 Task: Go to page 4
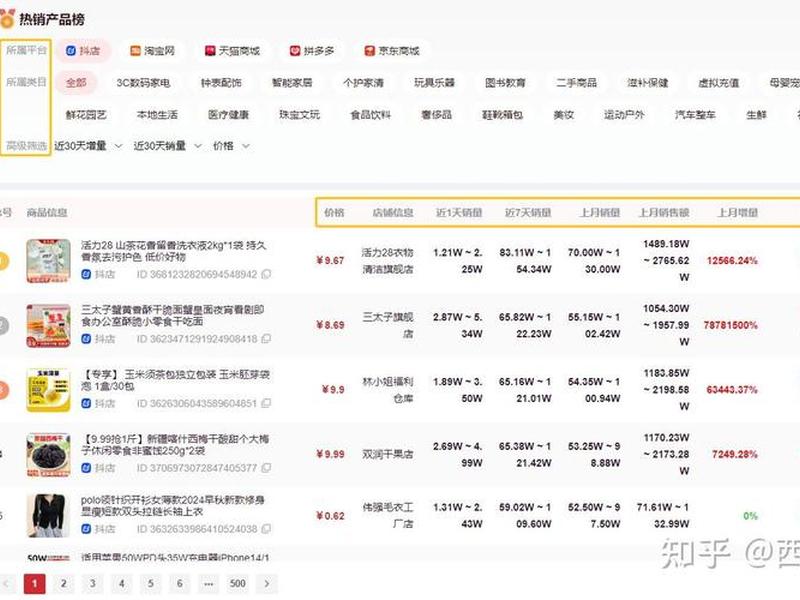tap(121, 584)
